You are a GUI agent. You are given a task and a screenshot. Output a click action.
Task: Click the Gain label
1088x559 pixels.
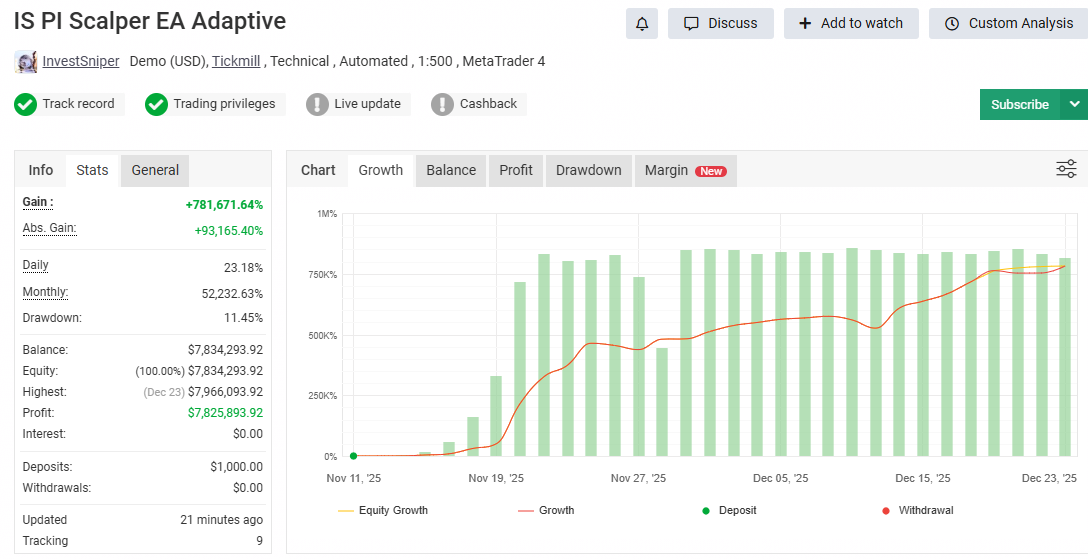coord(38,203)
